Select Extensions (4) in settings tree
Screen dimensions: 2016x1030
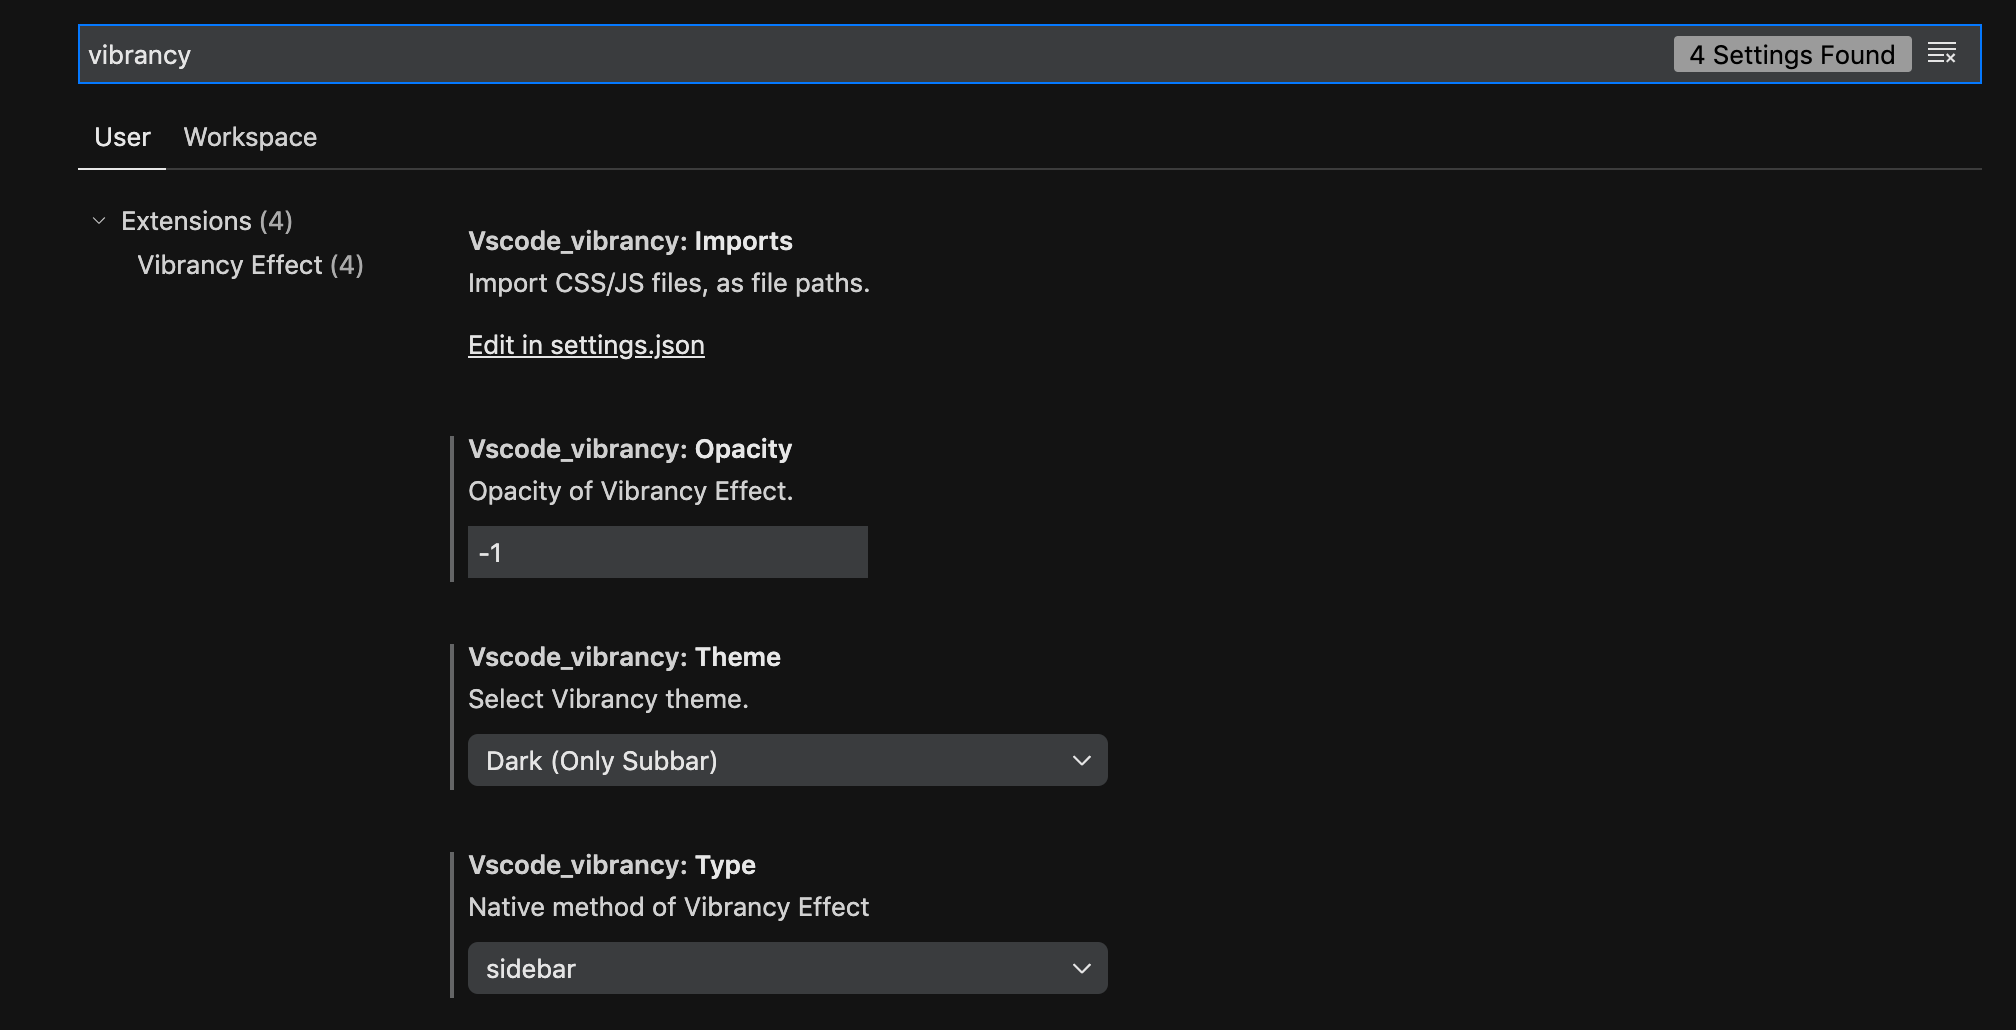coord(207,221)
